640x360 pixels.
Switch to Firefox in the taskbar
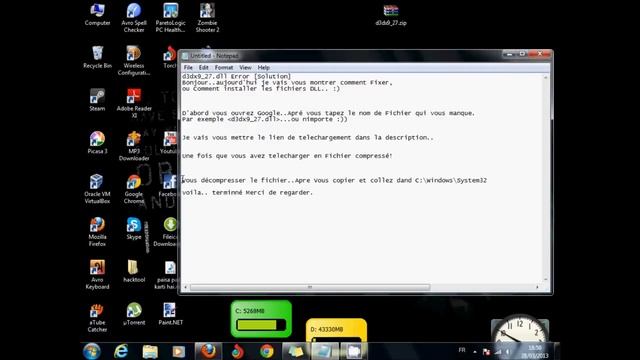point(208,351)
